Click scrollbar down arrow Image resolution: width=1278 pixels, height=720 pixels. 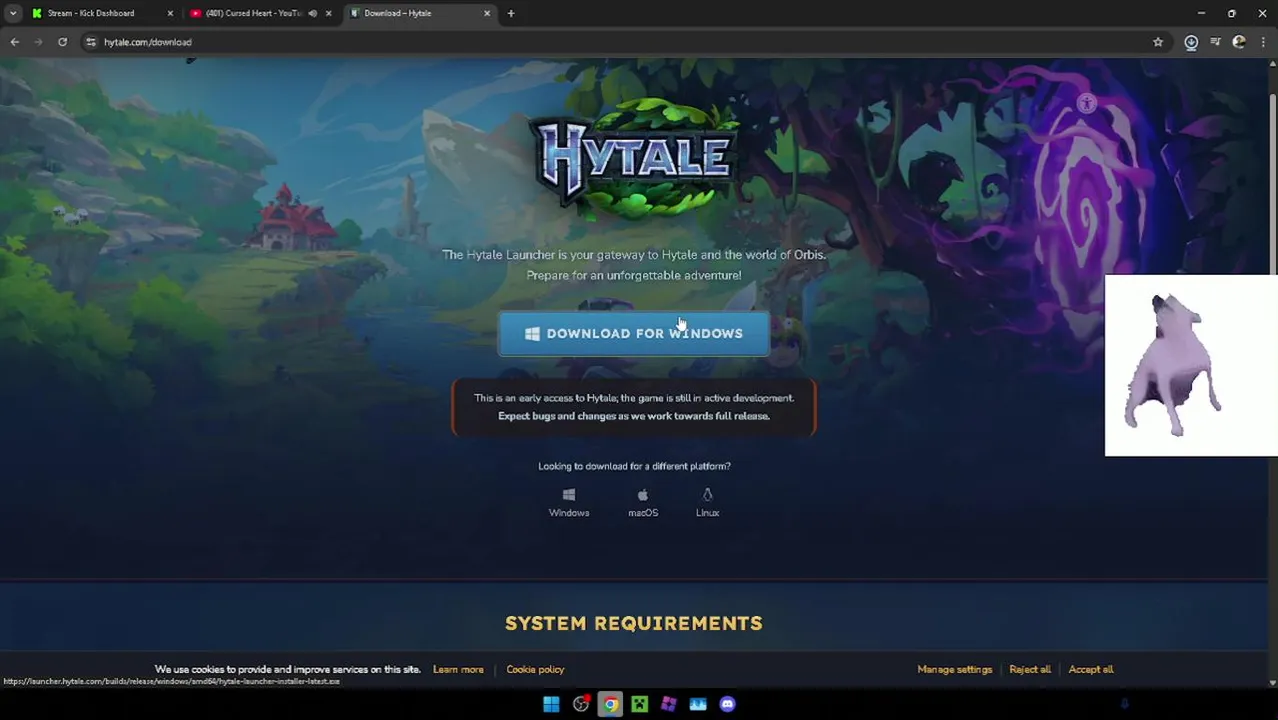point(1272,682)
